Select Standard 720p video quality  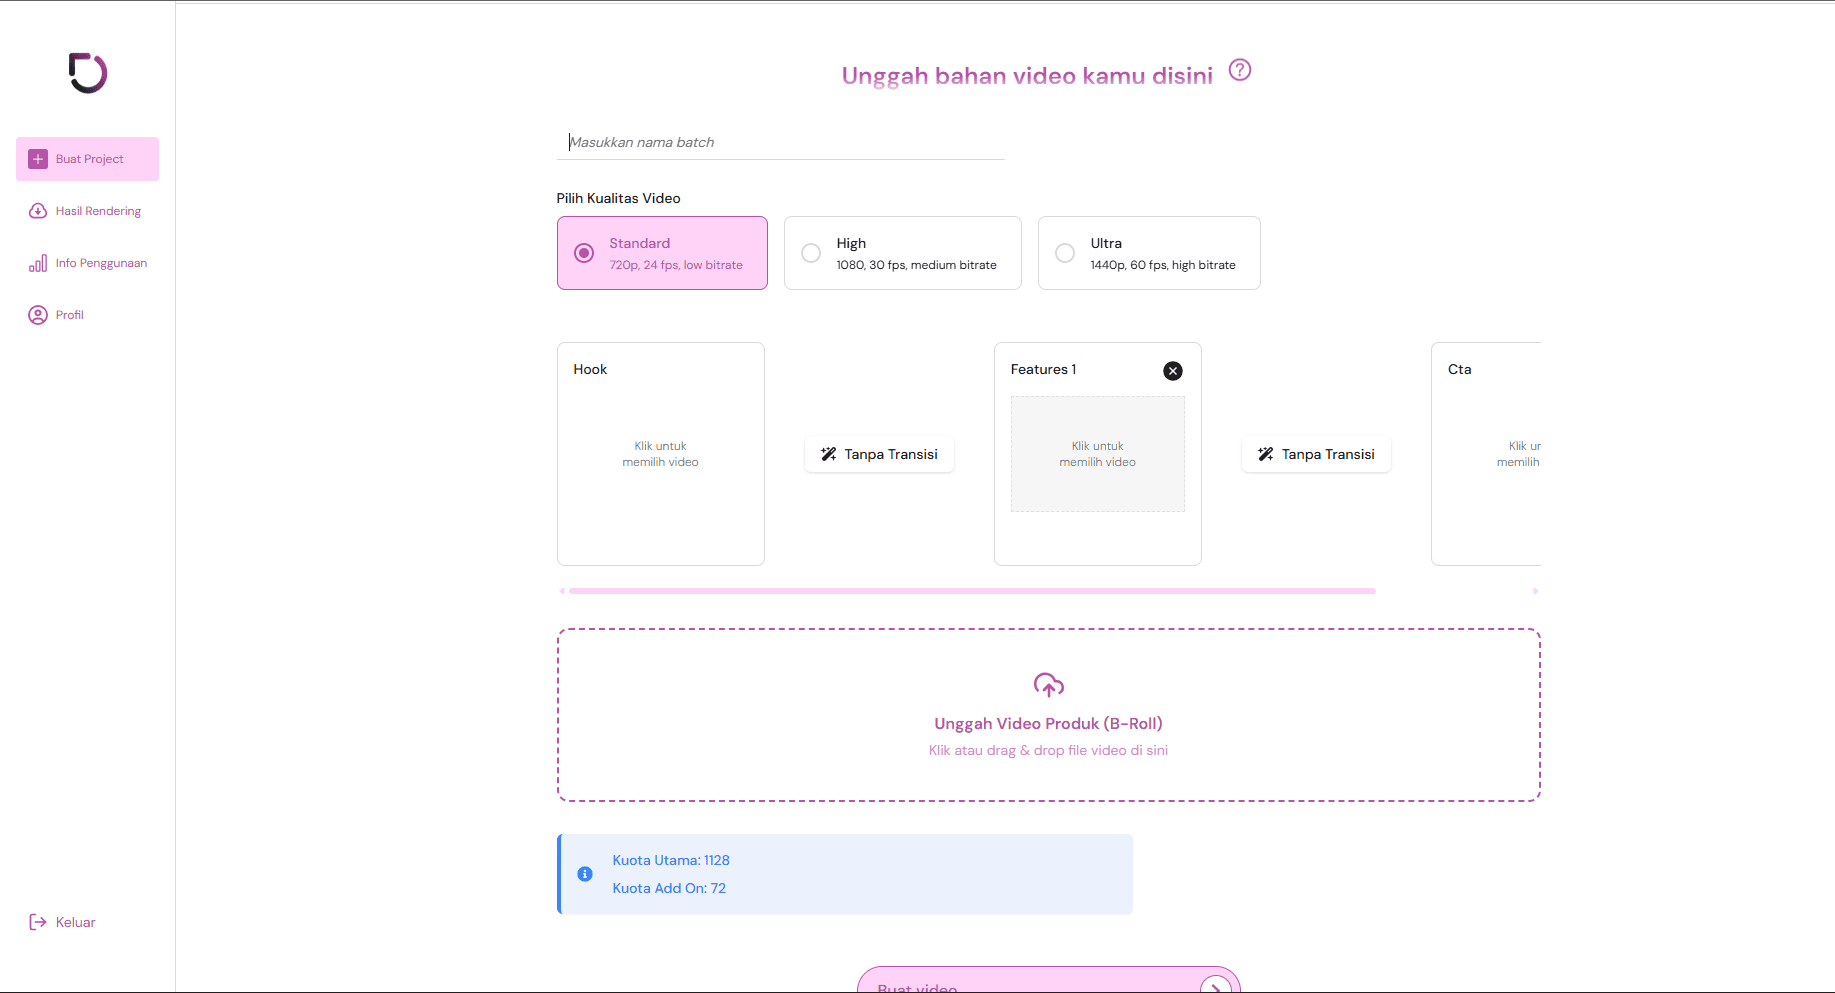click(x=662, y=253)
